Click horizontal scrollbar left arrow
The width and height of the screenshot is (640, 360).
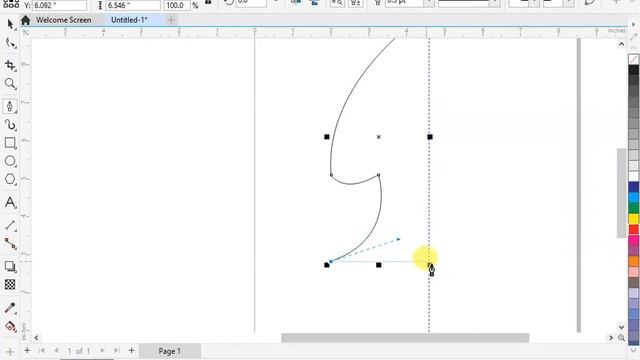click(x=36, y=338)
